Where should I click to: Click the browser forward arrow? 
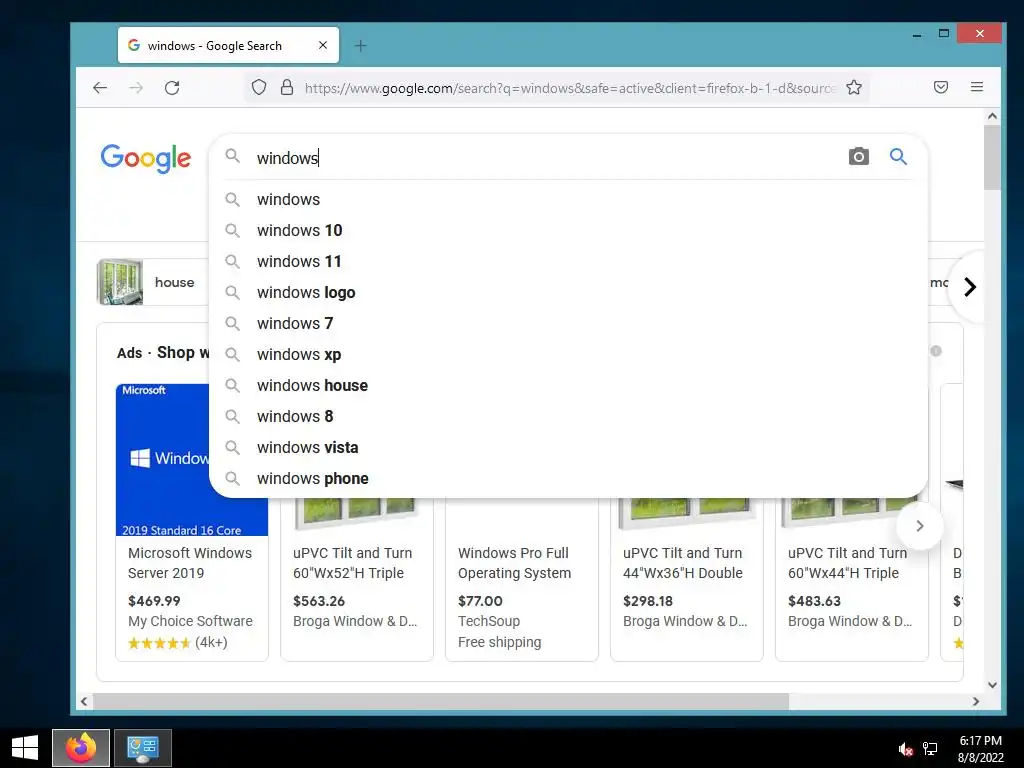click(136, 88)
